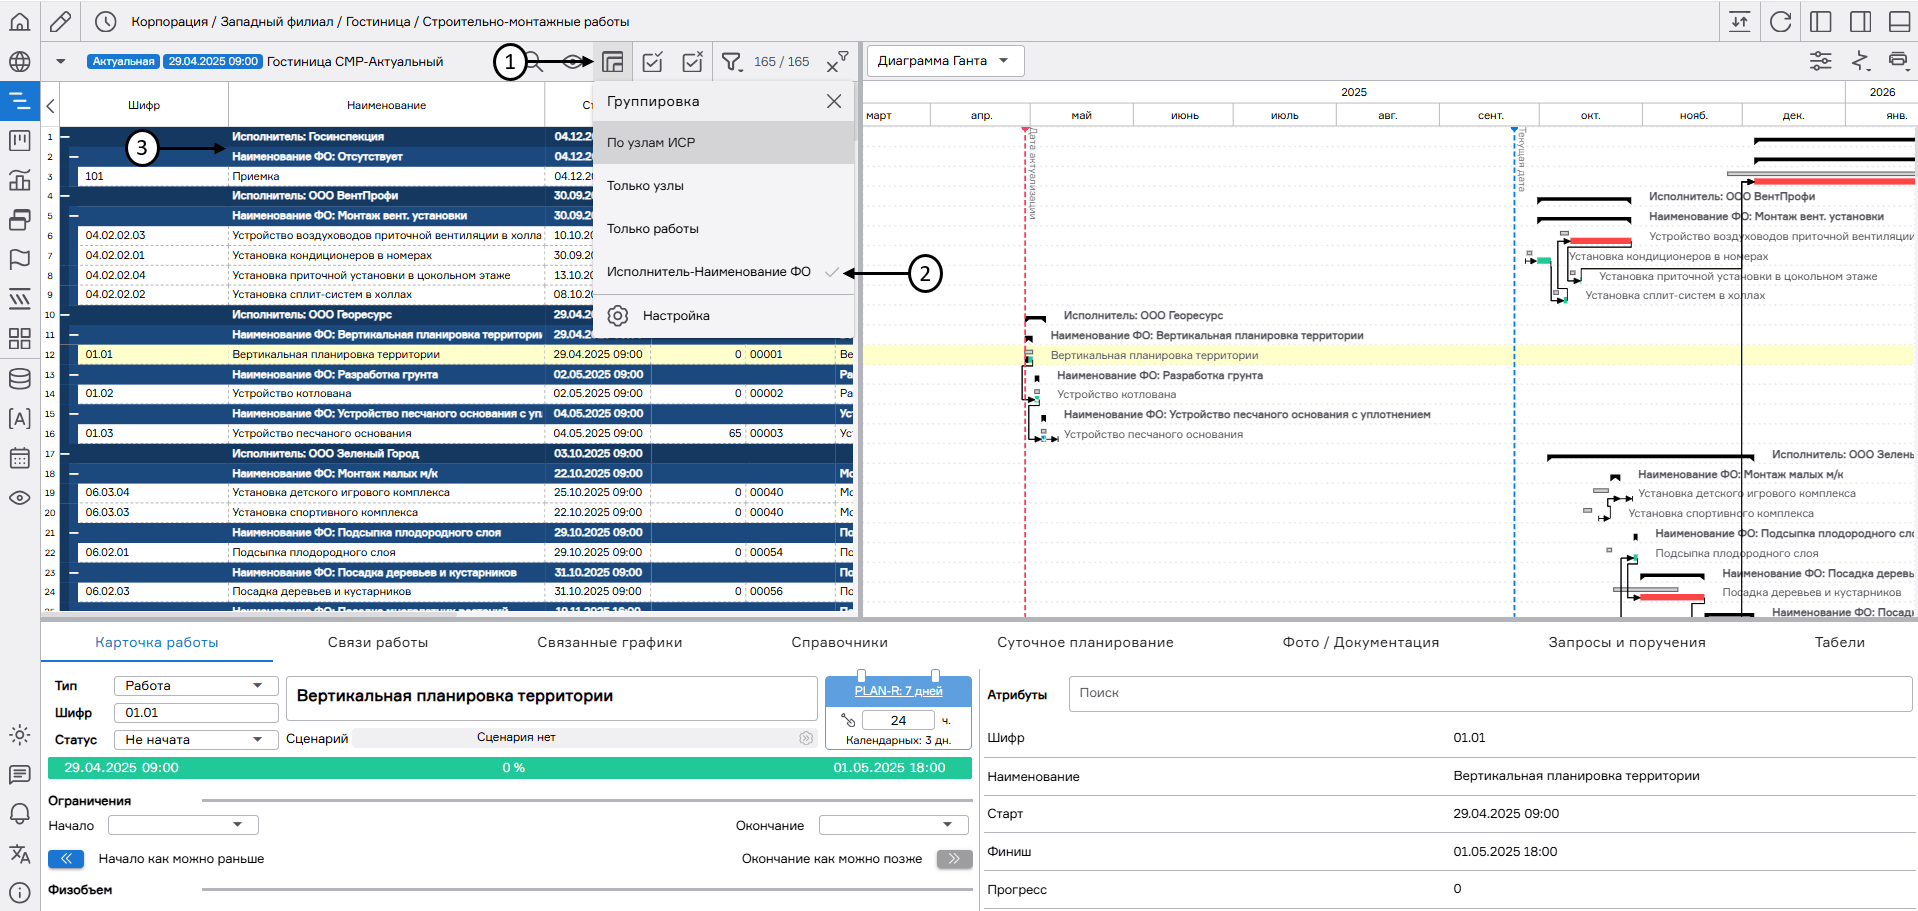Click the 'PLAN-R: 7 дней' link
Image resolution: width=1918 pixels, height=911 pixels.
[x=898, y=691]
